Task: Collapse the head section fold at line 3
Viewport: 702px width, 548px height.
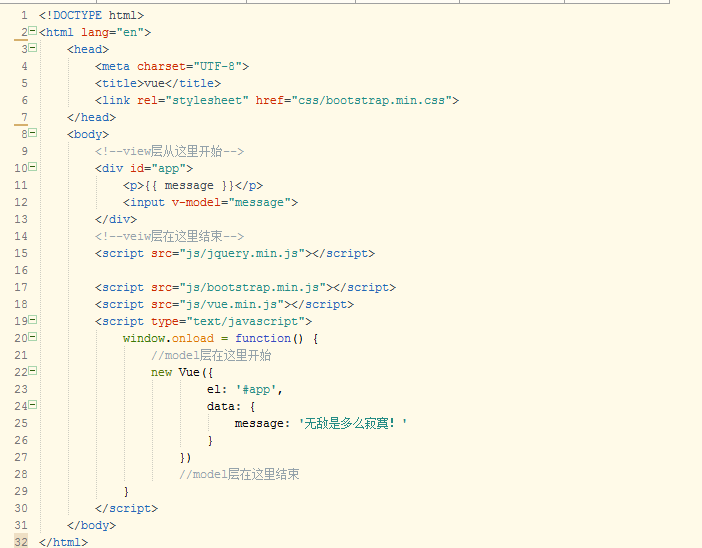Action: tap(33, 48)
